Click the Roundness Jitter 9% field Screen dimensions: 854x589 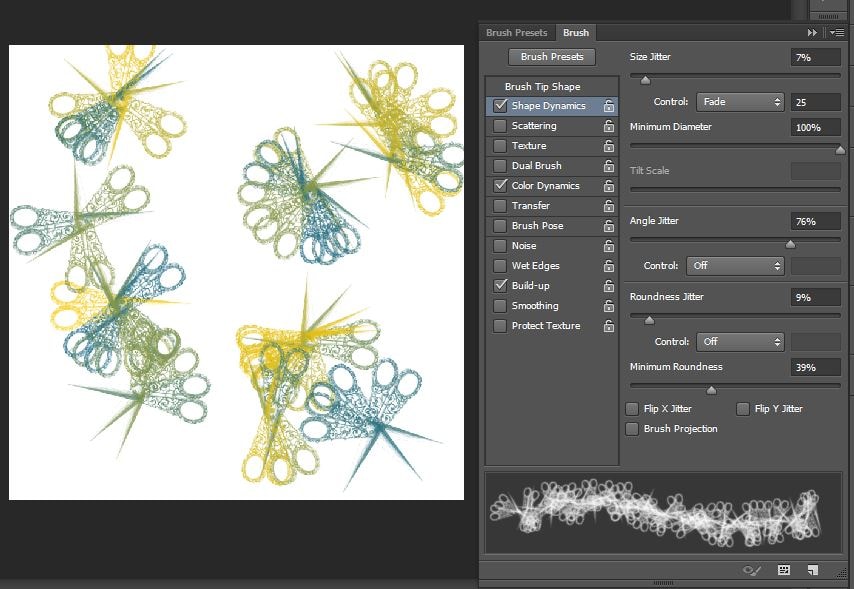pyautogui.click(x=815, y=297)
